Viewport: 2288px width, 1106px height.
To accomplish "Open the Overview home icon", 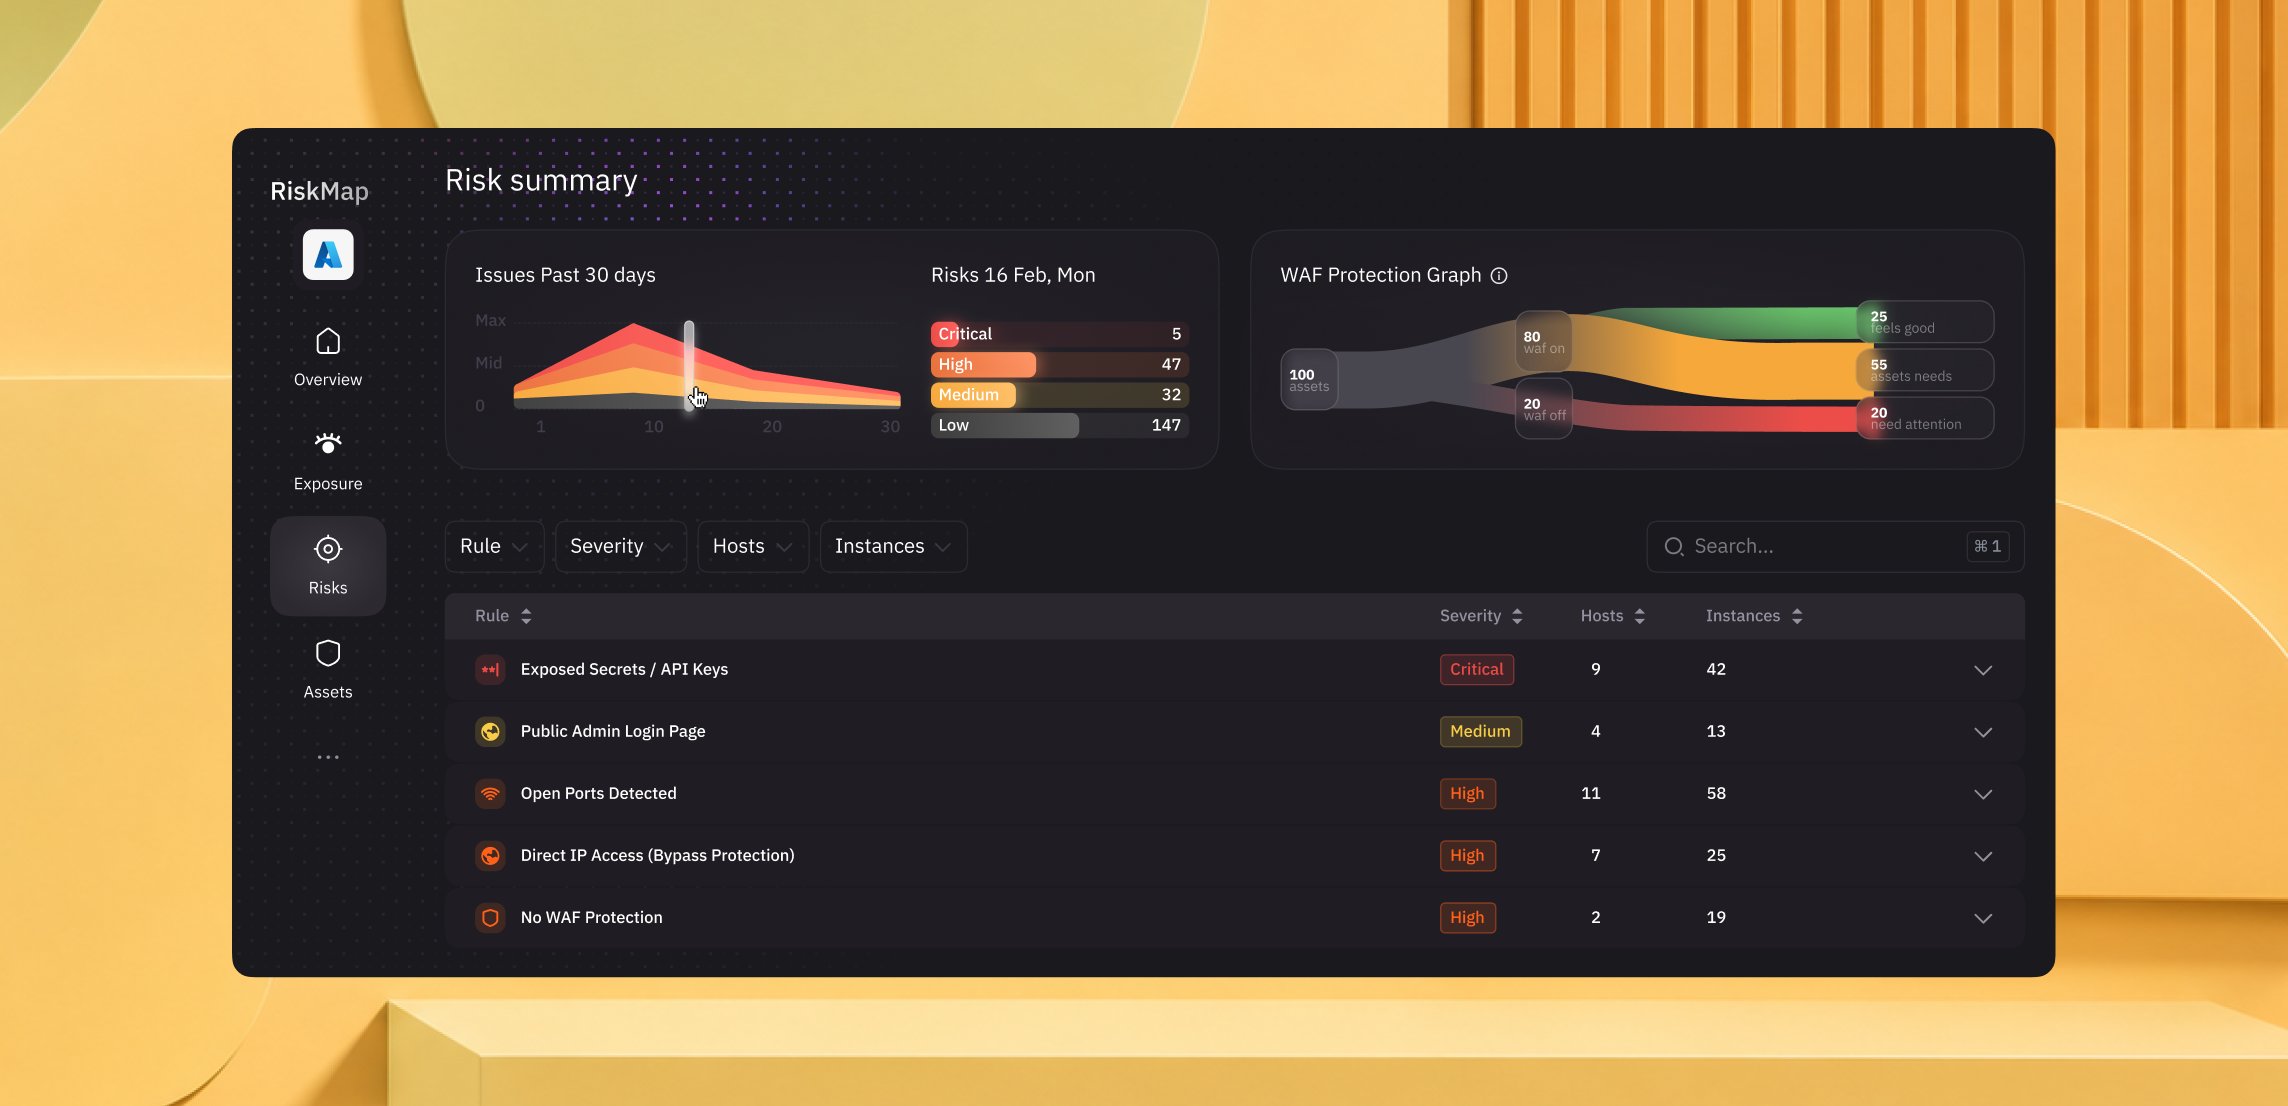I will coord(328,342).
